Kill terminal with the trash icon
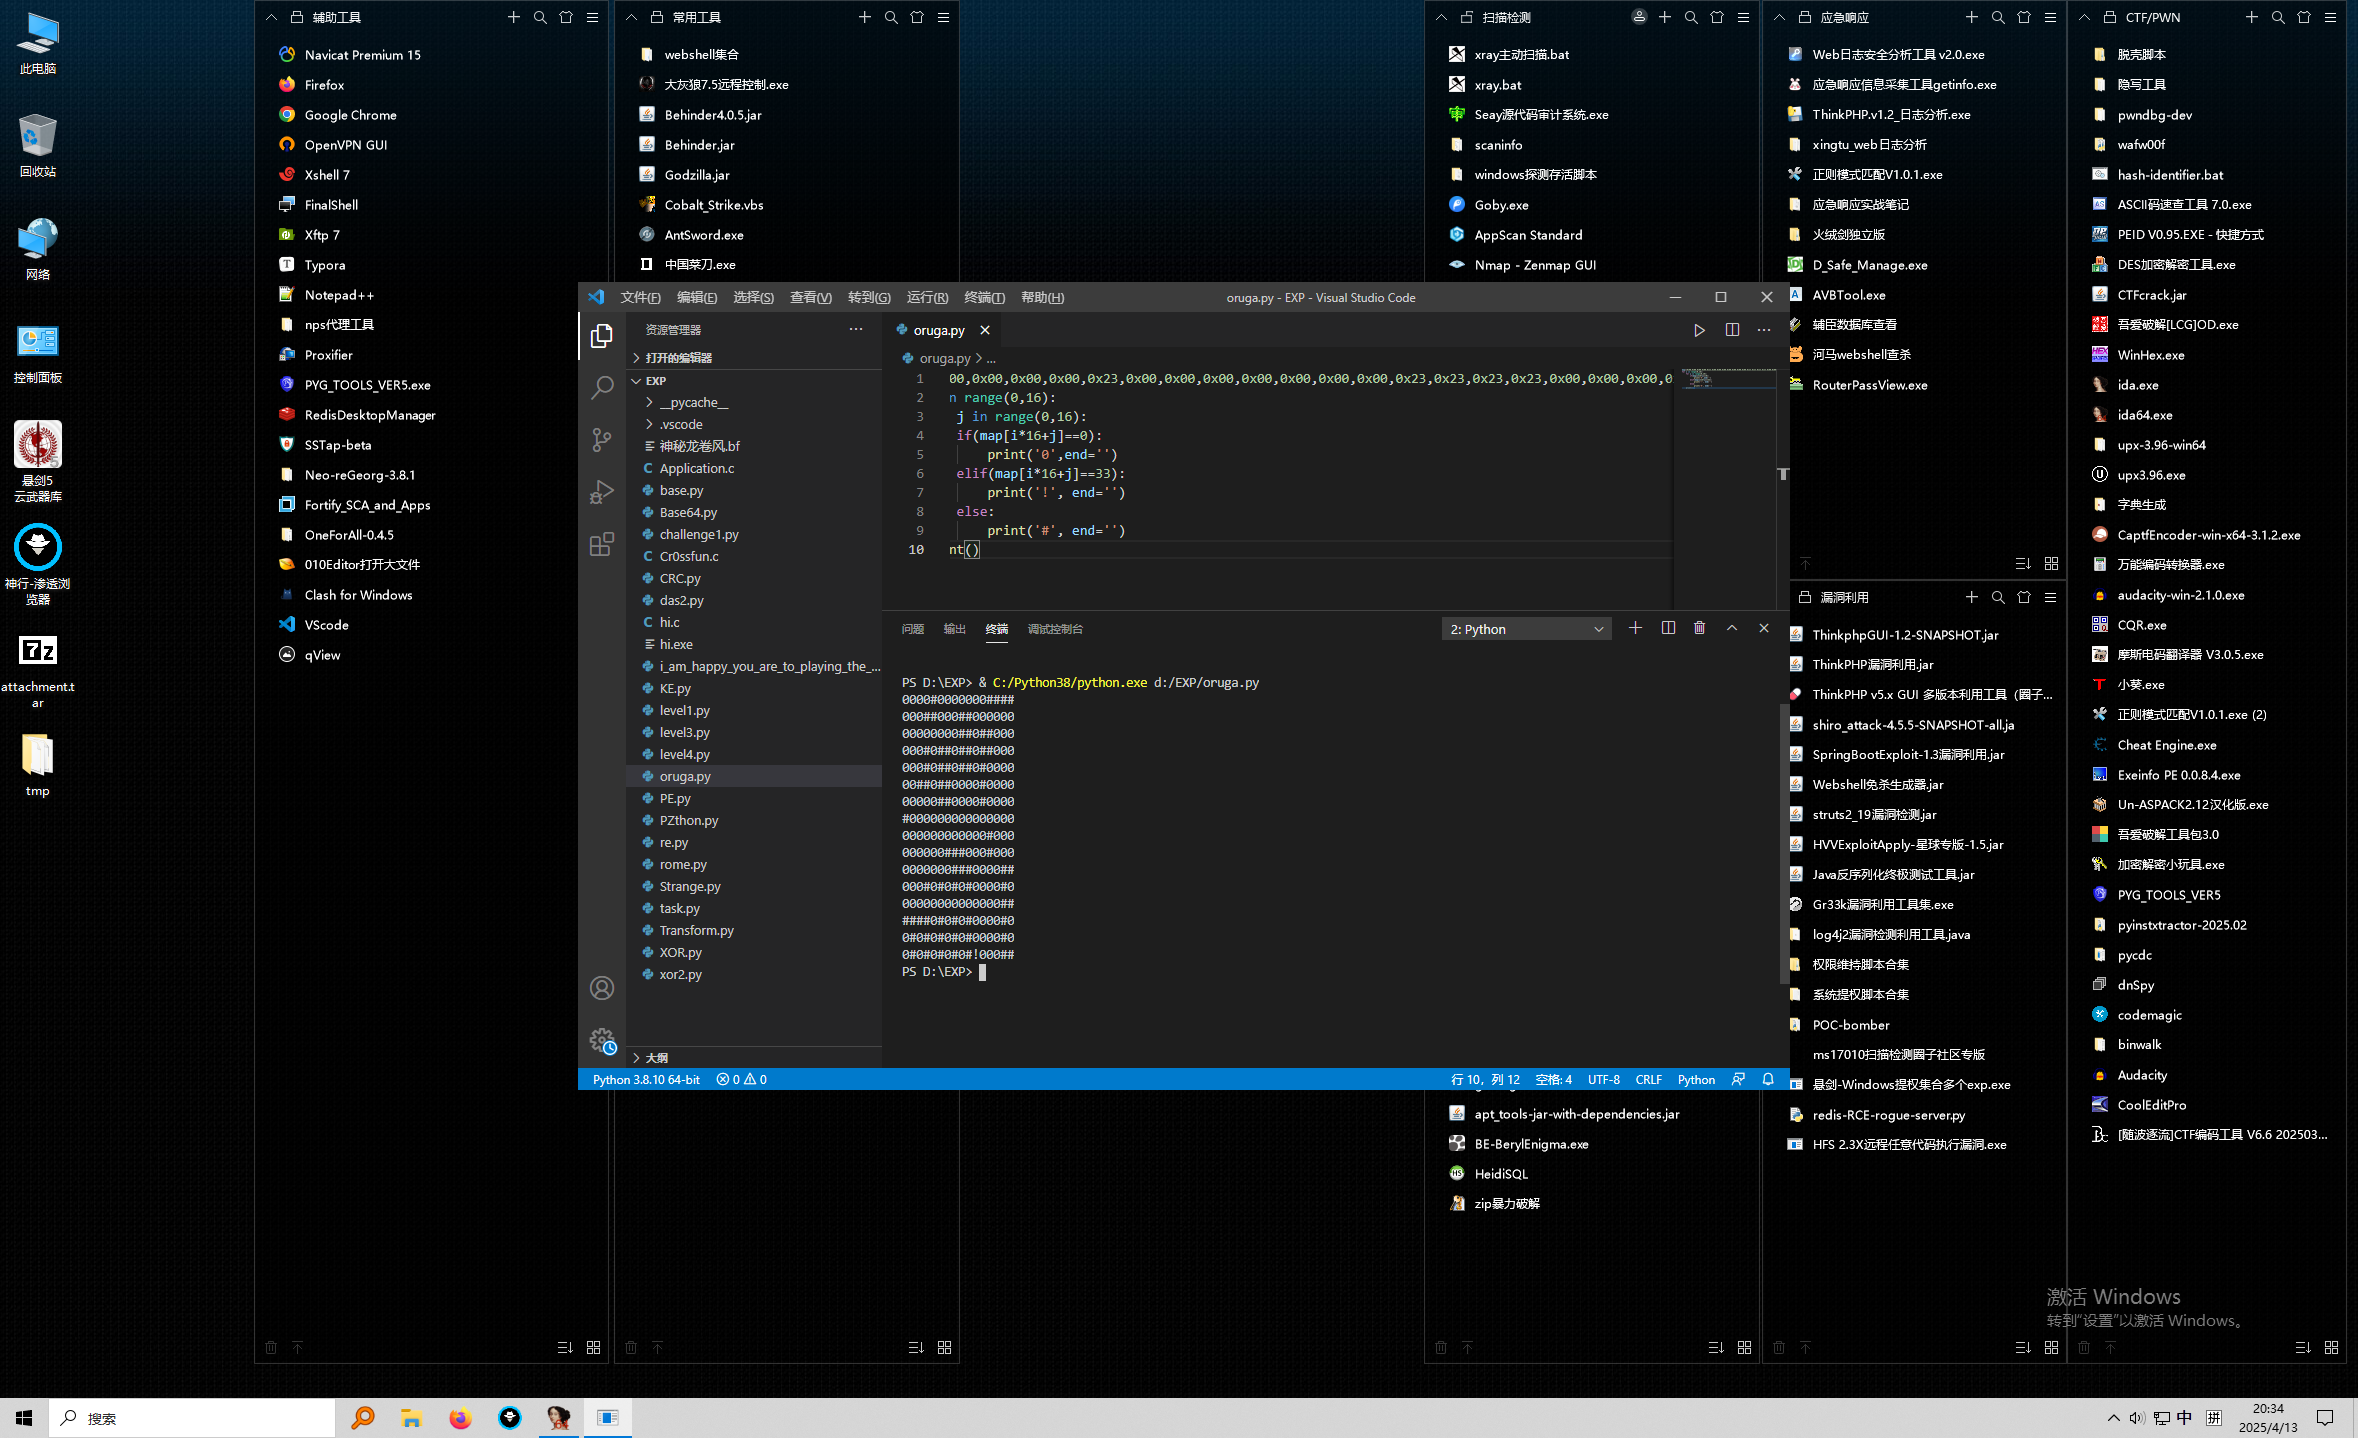Viewport: 2358px width, 1438px height. [x=1699, y=628]
